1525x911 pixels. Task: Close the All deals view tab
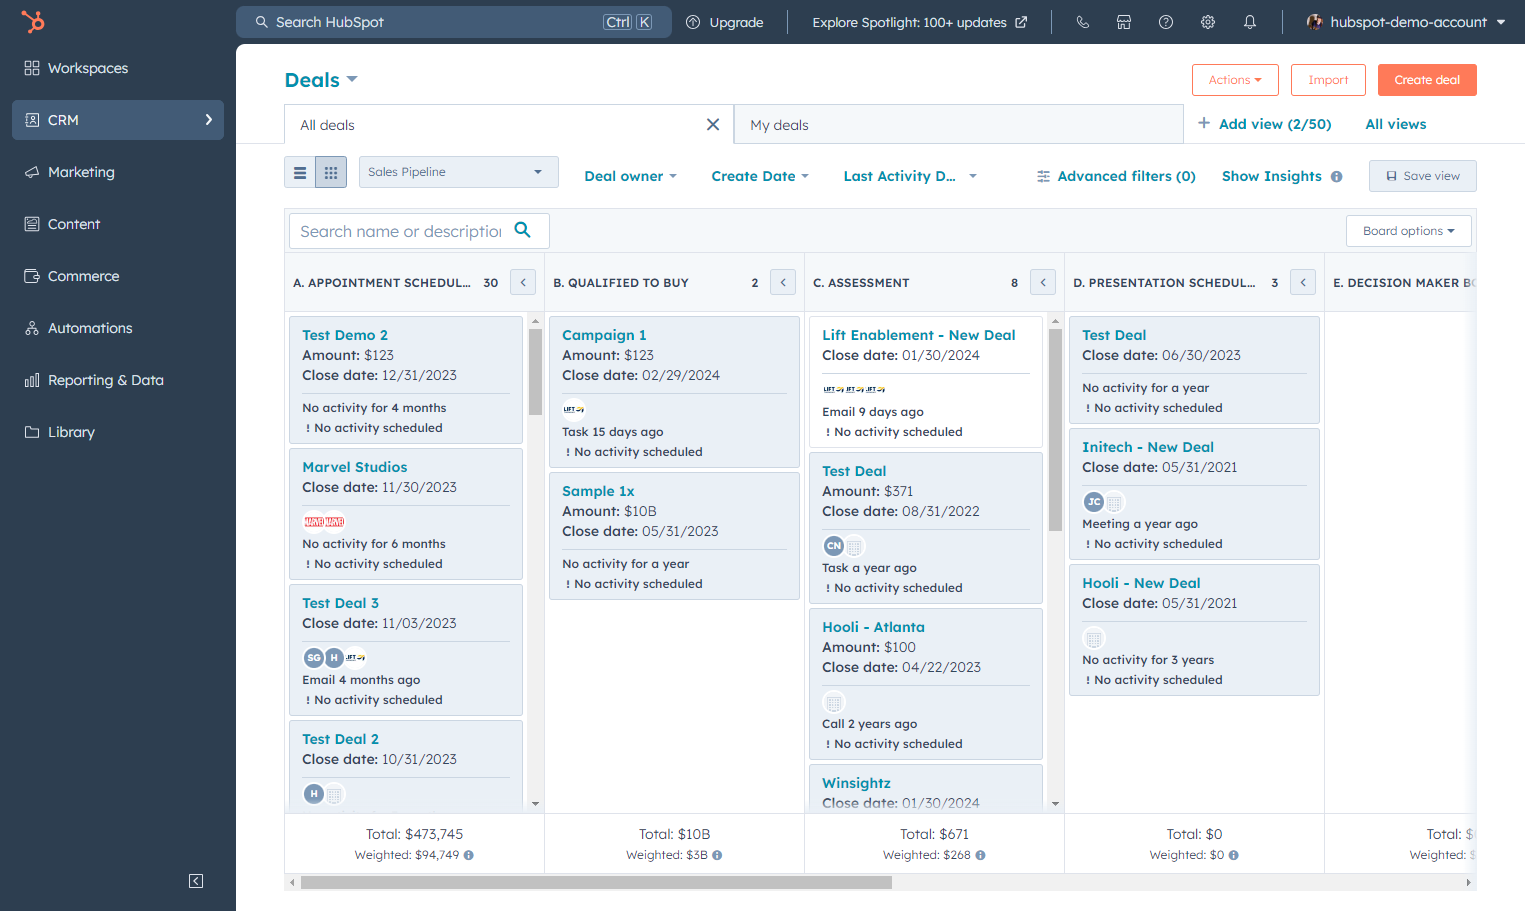point(713,125)
